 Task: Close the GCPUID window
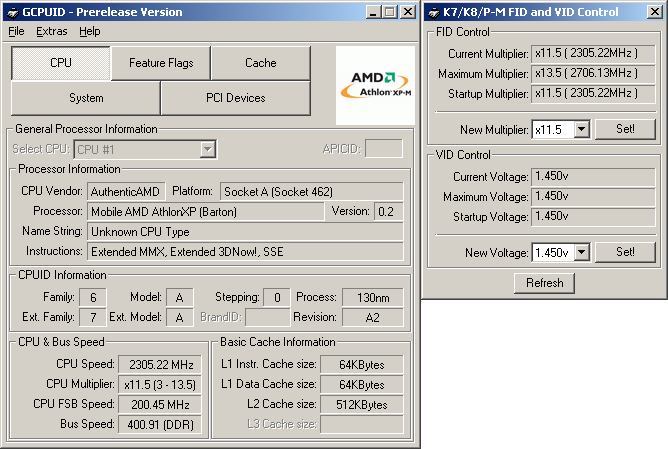(408, 12)
